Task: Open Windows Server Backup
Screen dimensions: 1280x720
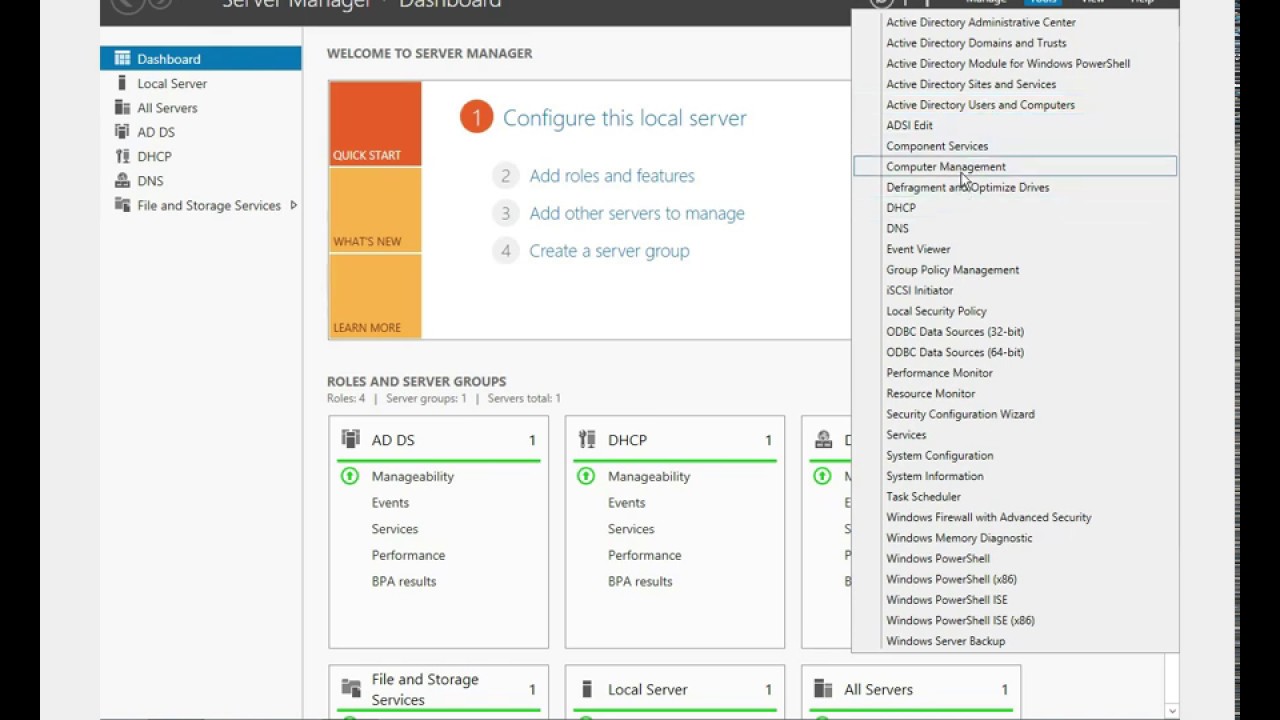Action: 945,641
